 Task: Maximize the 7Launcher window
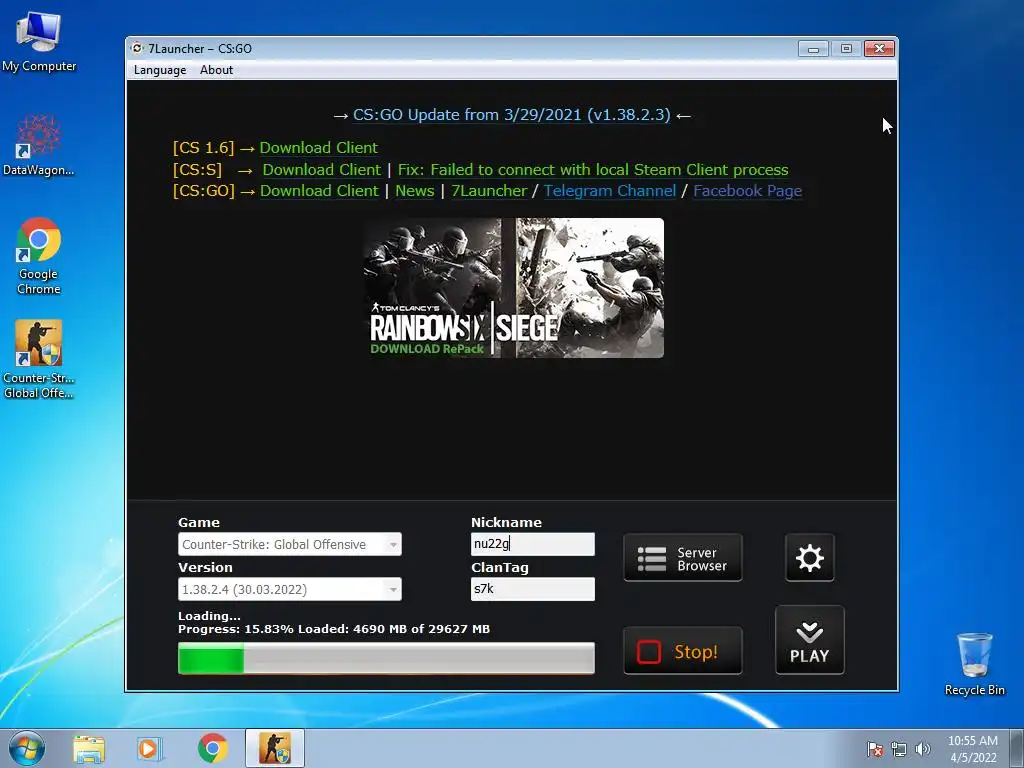click(x=846, y=49)
